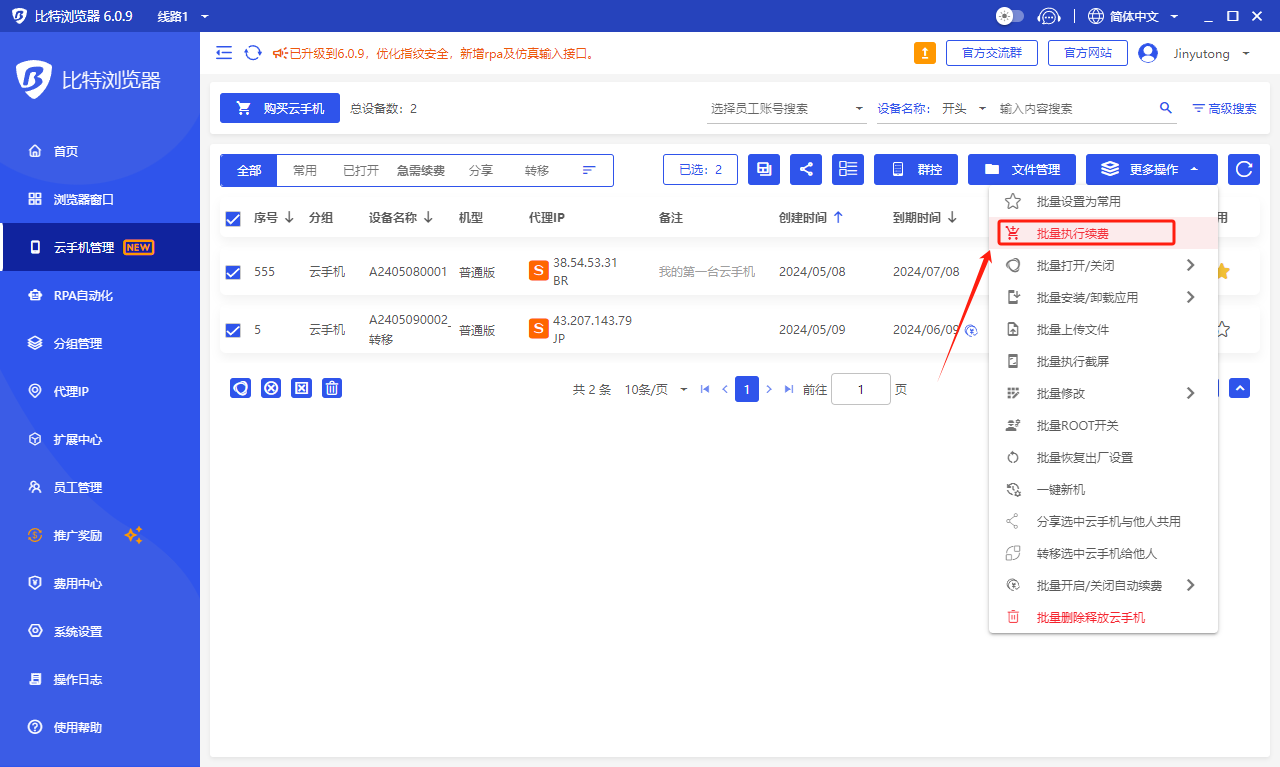The image size is (1280, 767).
Task: Click the 群控 button
Action: 916,169
